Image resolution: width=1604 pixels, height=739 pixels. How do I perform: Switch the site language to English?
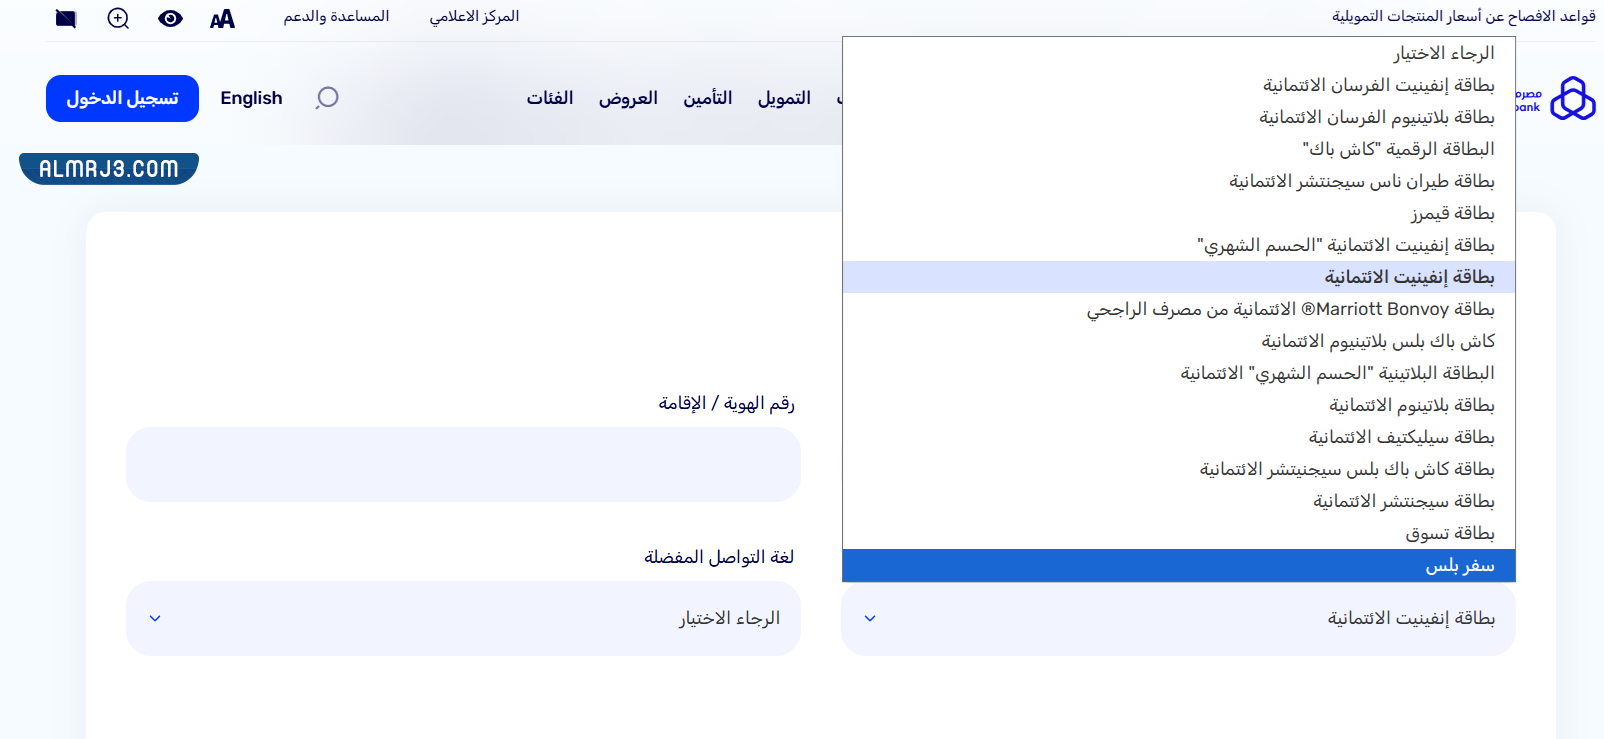click(x=251, y=98)
